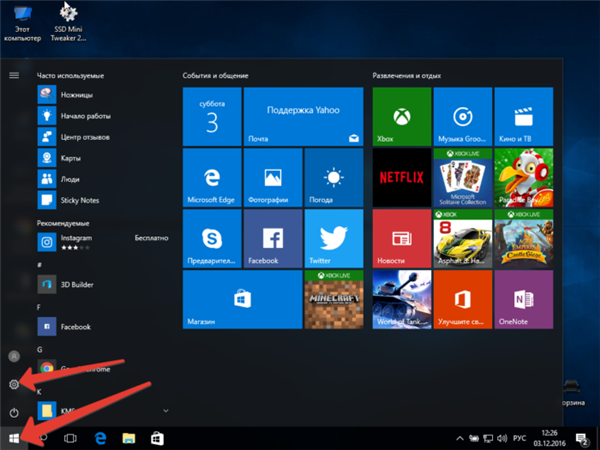Open File Explorer on taskbar
Screen dimensions: 600x450
coord(129,439)
